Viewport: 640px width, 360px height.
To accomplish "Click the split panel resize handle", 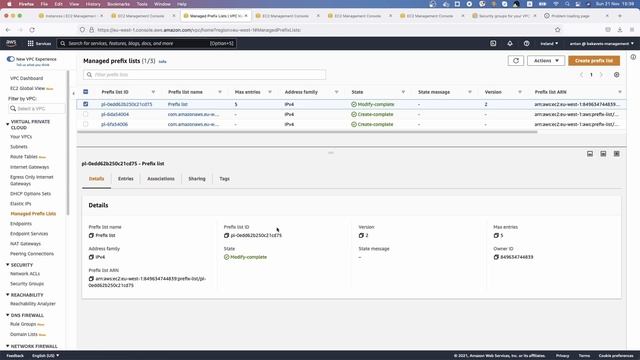I will click(x=331, y=153).
